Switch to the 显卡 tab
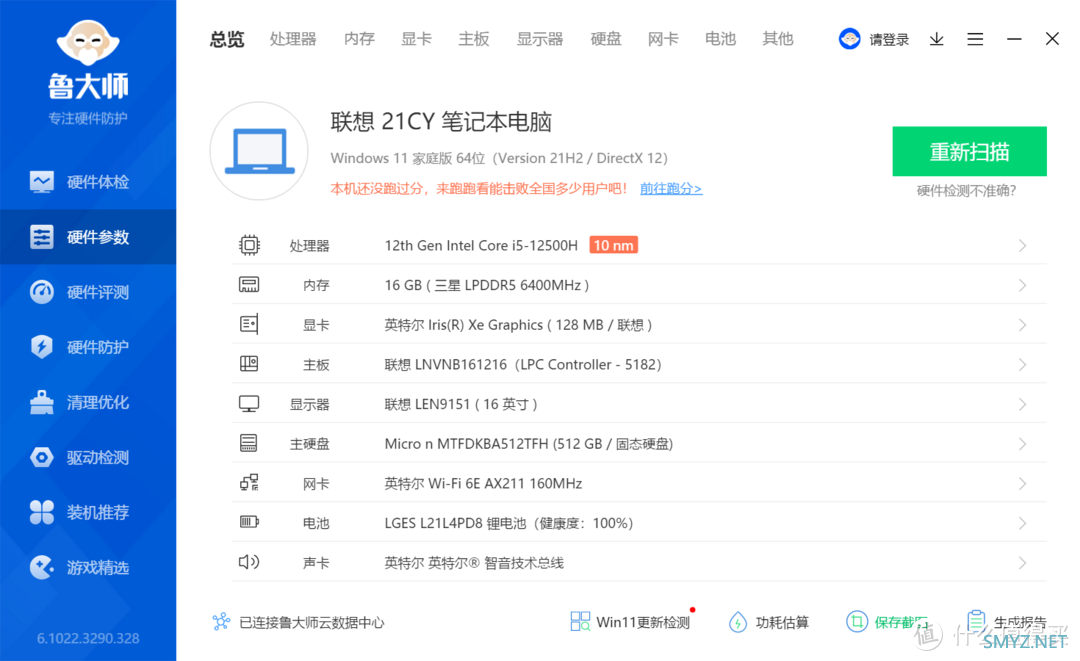Viewport: 1080px width, 661px height. 416,39
